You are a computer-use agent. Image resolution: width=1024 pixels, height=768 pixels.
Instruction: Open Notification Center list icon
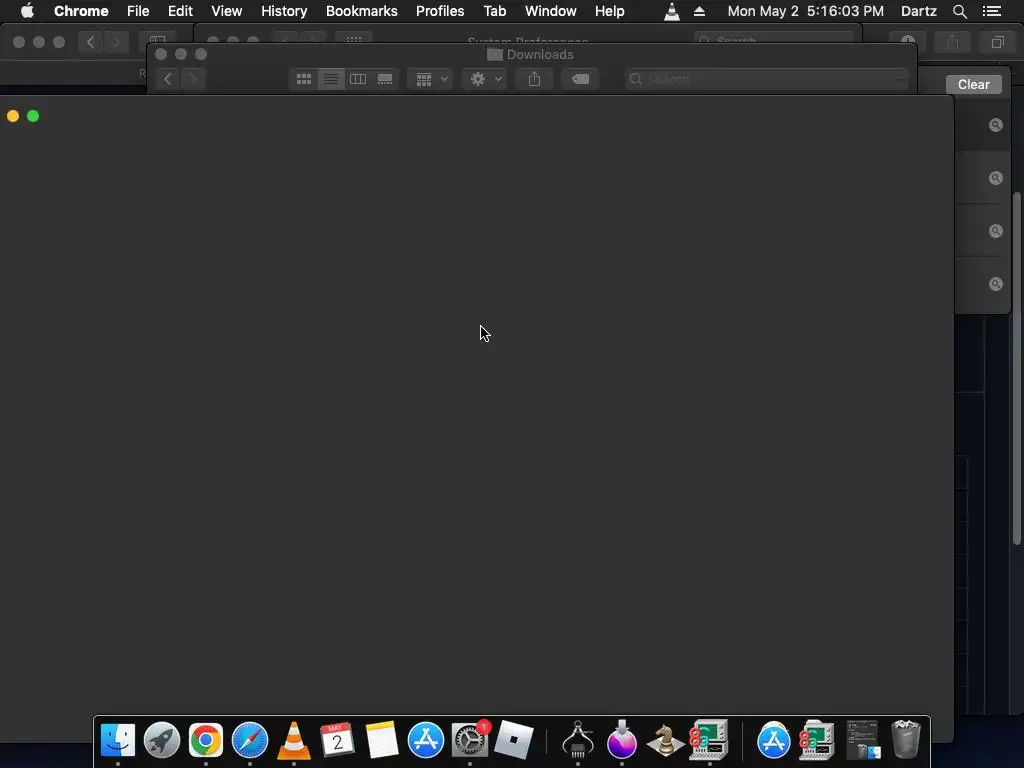point(991,11)
